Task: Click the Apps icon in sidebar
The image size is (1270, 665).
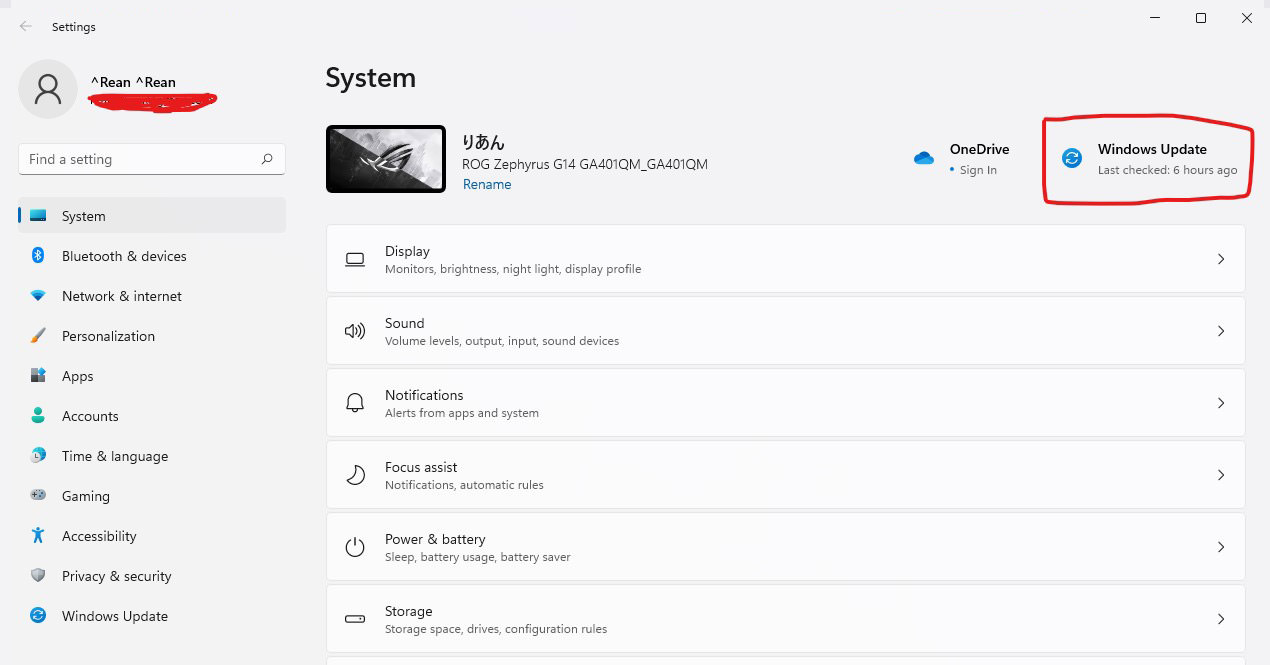Action: pyautogui.click(x=38, y=376)
